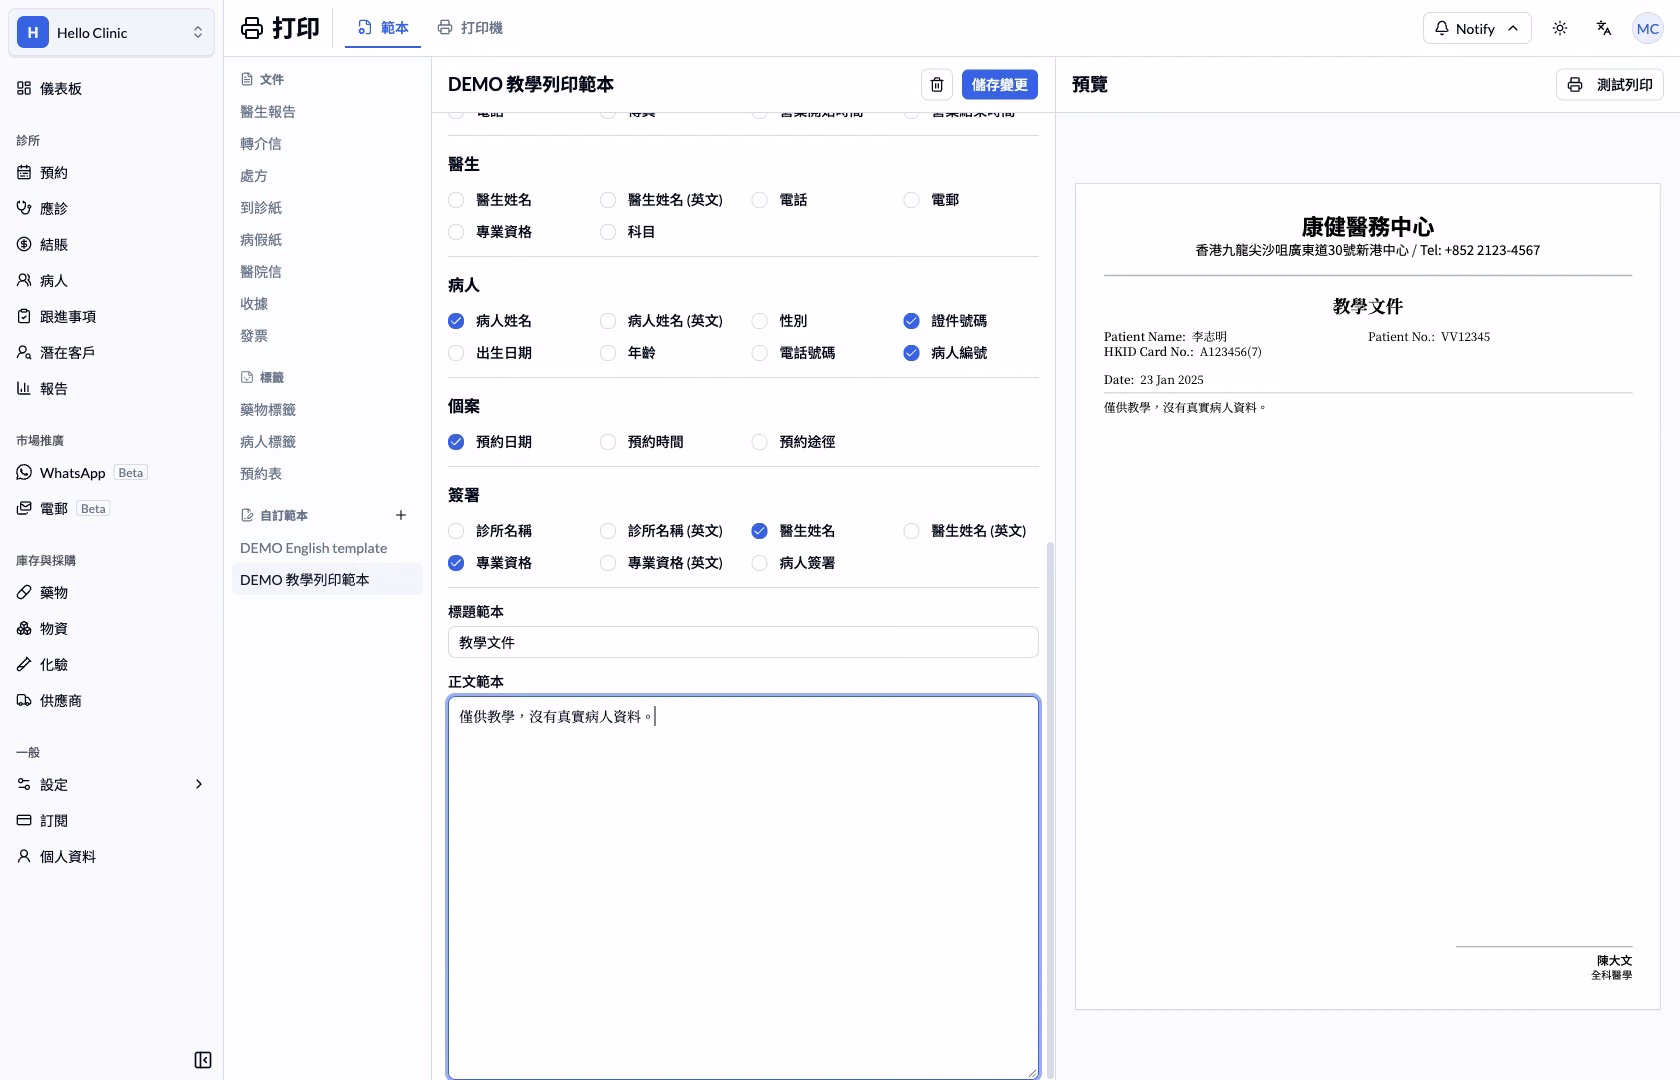Switch to 打印機 printers tab
Image resolution: width=1680 pixels, height=1080 pixels.
coord(470,28)
